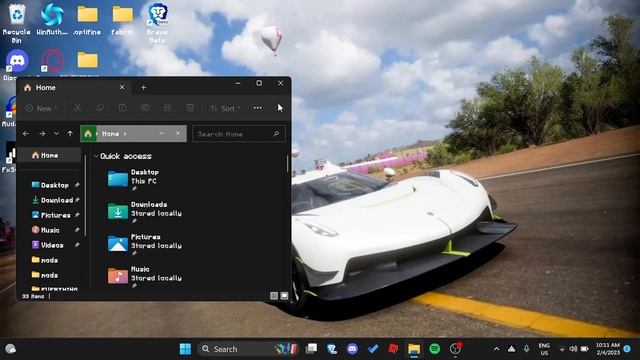Open Music folder in Quick access
The image size is (640, 360).
[145, 277]
